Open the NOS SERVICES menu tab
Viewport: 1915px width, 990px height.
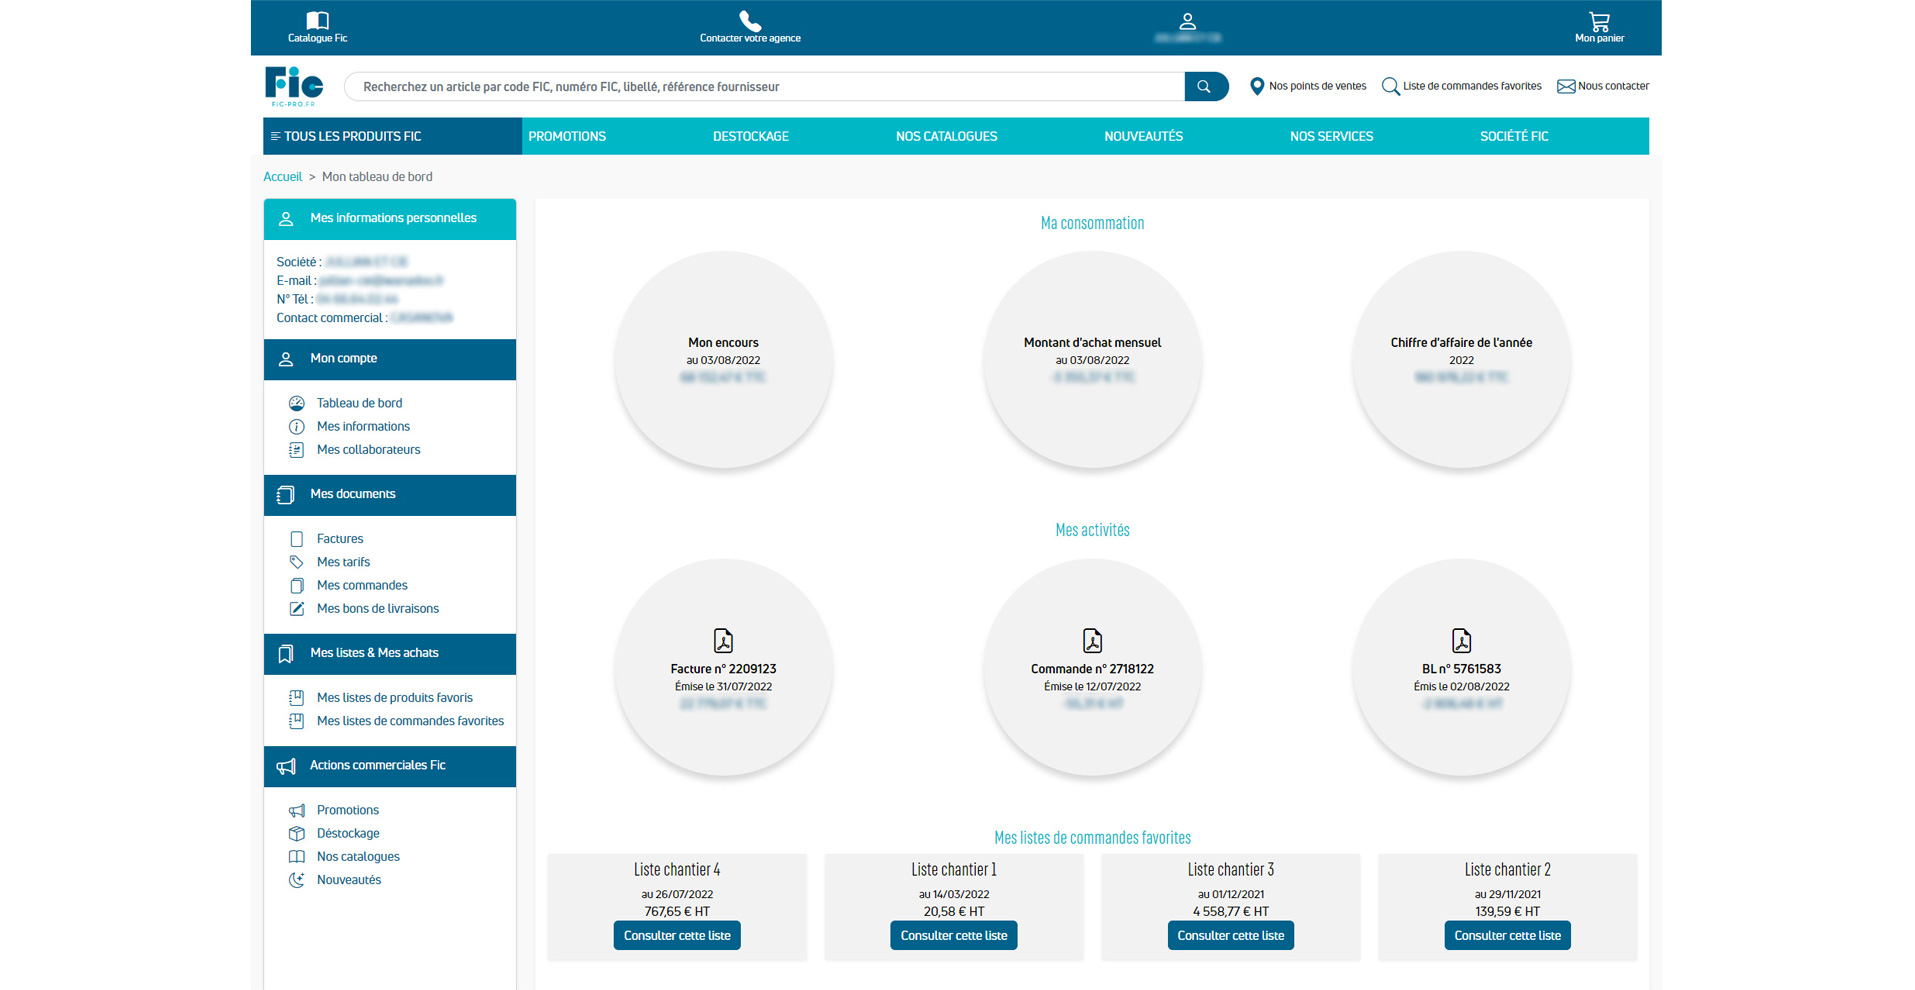coord(1331,137)
